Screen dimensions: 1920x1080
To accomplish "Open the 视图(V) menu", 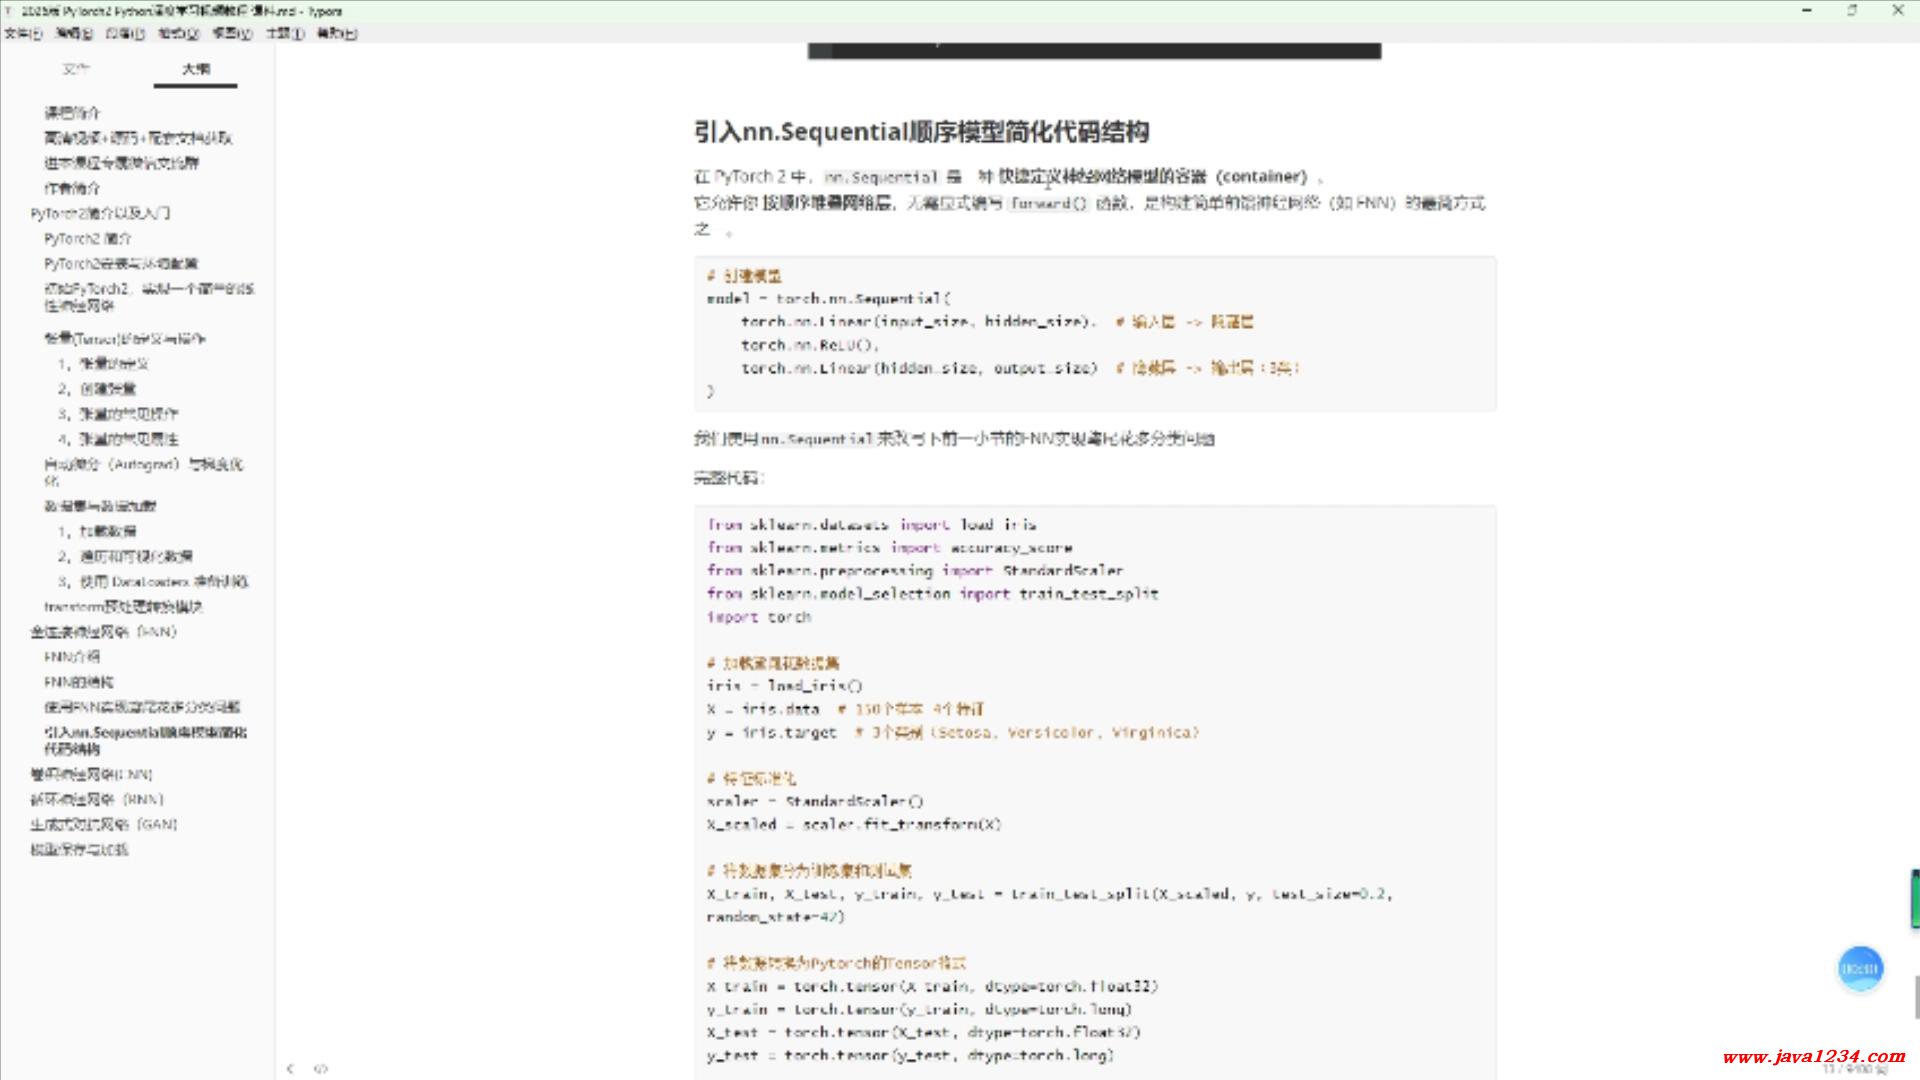I will [x=232, y=33].
